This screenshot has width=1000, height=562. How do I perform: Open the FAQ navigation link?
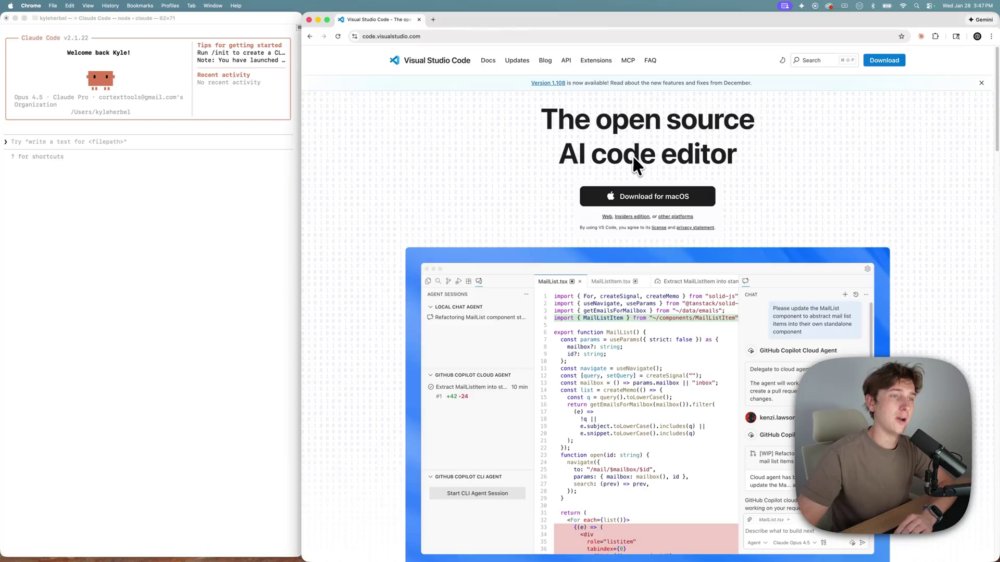[x=650, y=60]
